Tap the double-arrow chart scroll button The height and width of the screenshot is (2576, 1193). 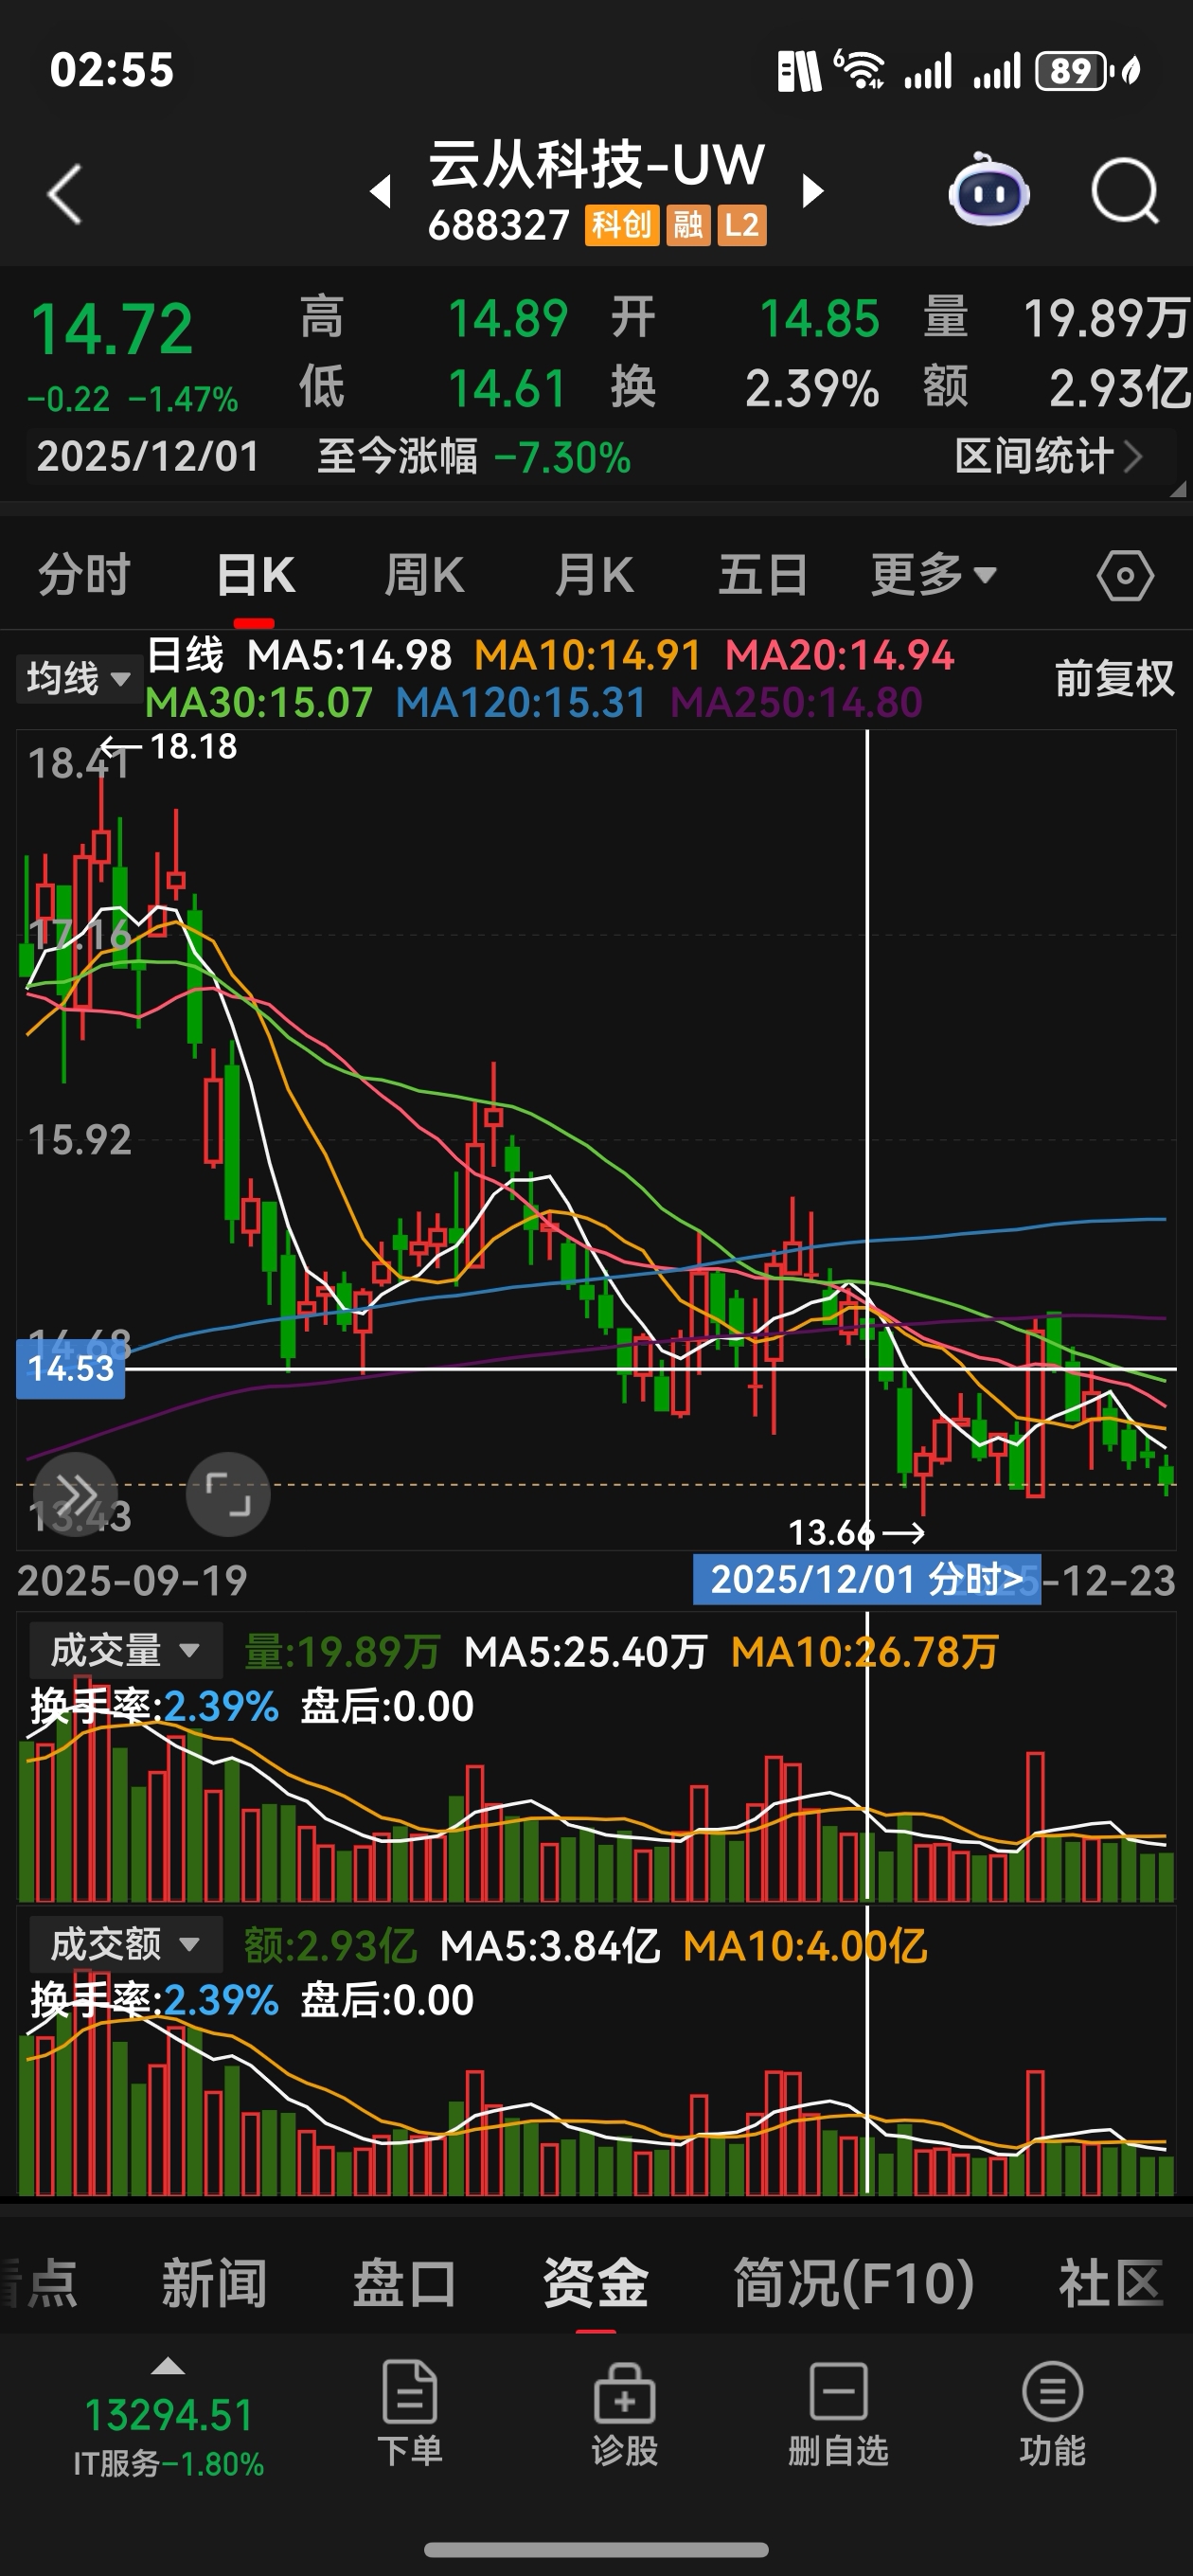click(75, 1494)
